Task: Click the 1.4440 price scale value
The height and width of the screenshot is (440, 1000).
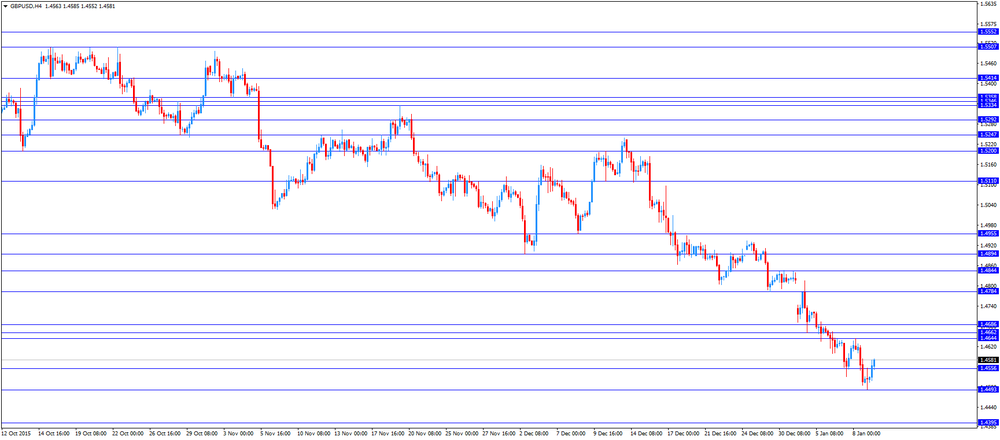Action: coord(989,406)
